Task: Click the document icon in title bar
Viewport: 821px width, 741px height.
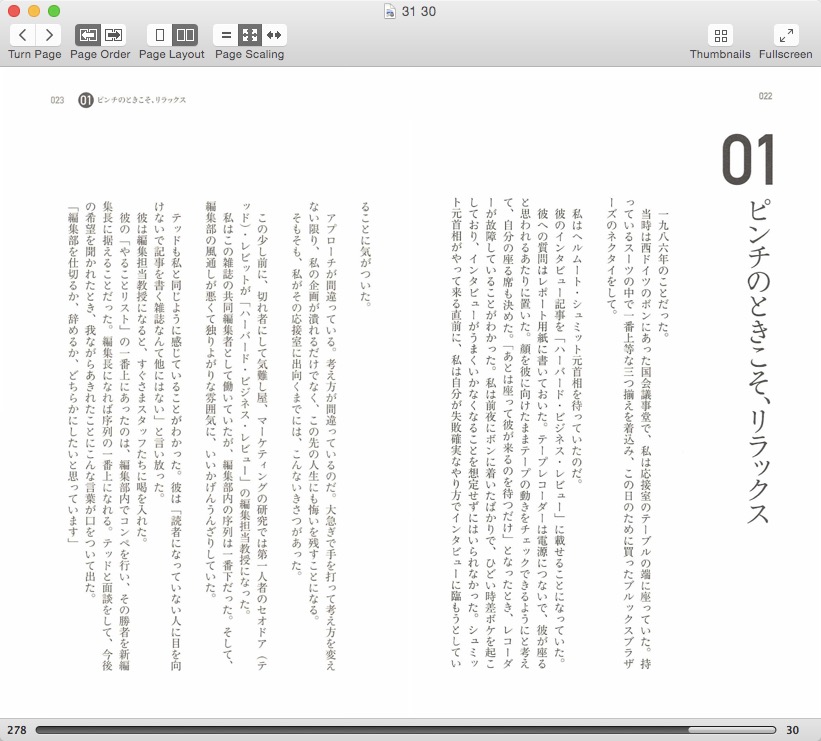Action: [390, 11]
